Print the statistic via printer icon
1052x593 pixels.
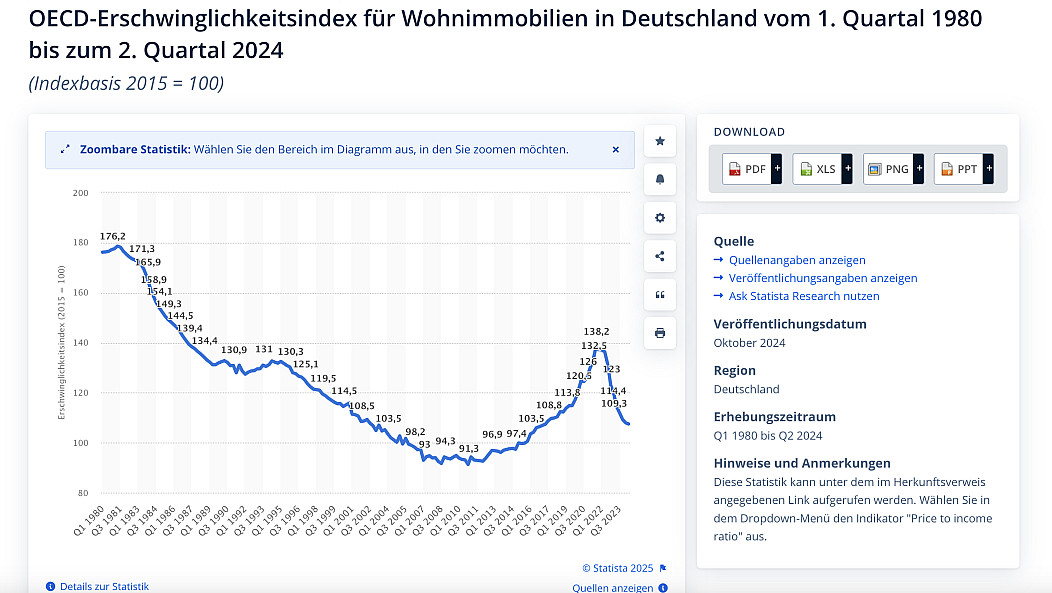(659, 333)
